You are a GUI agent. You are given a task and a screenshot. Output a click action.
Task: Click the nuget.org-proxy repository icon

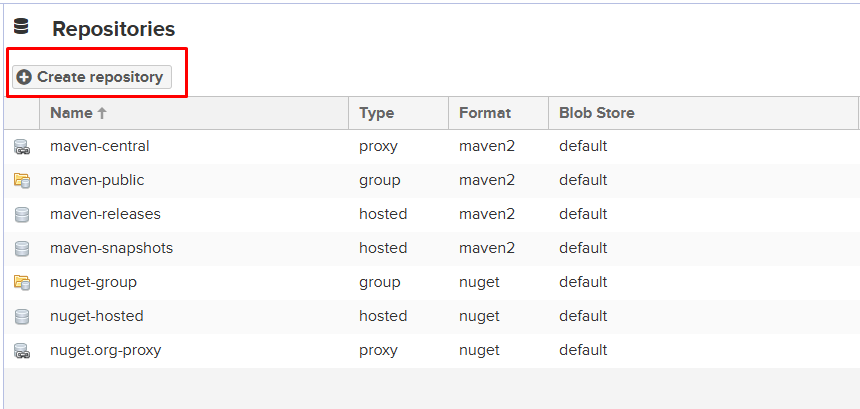point(21,351)
